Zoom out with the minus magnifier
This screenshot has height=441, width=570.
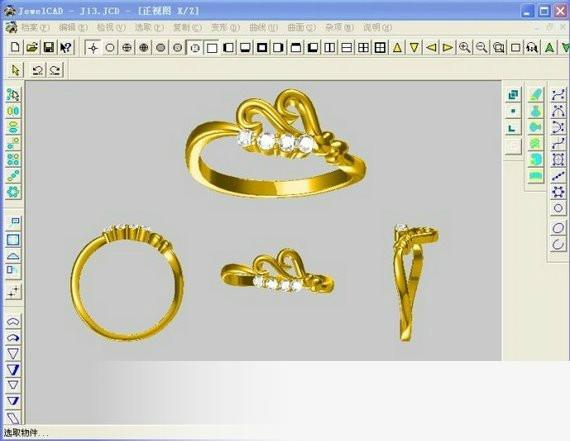[481, 48]
